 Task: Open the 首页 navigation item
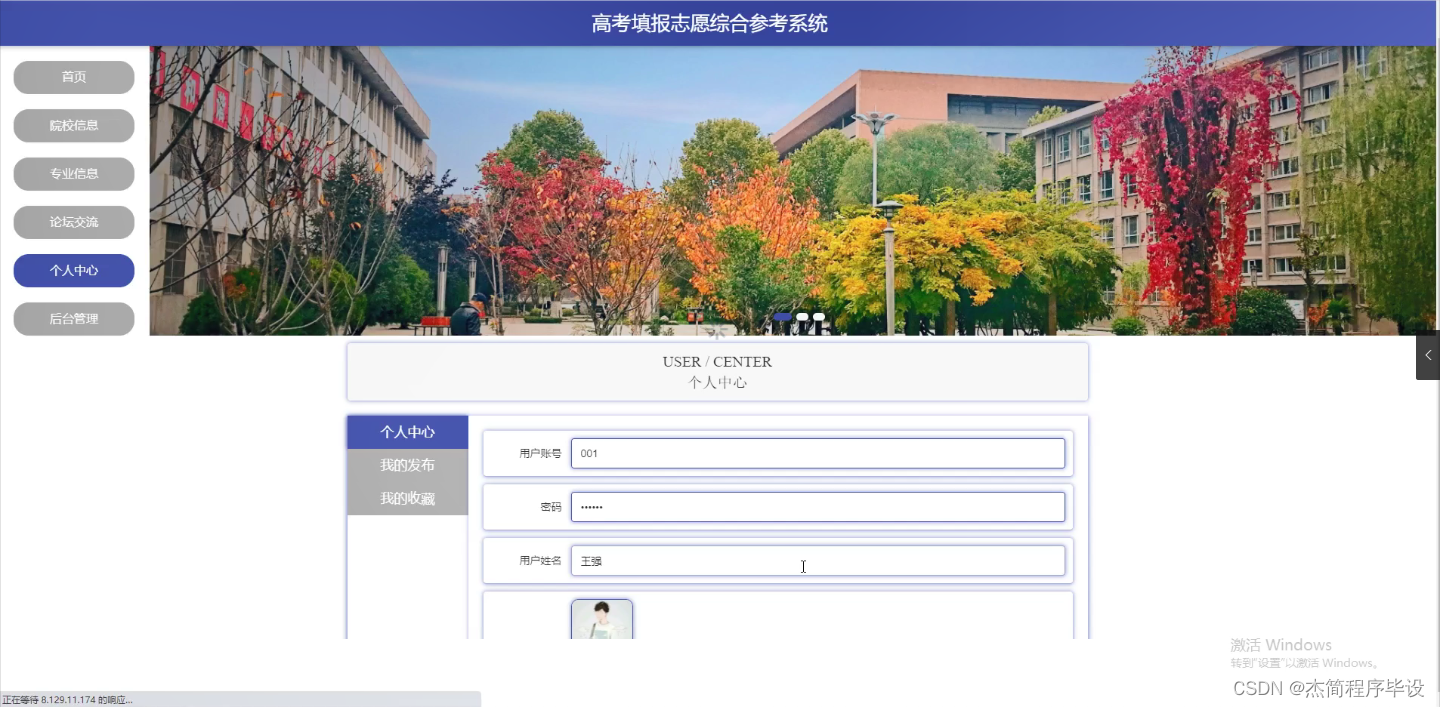pos(73,77)
